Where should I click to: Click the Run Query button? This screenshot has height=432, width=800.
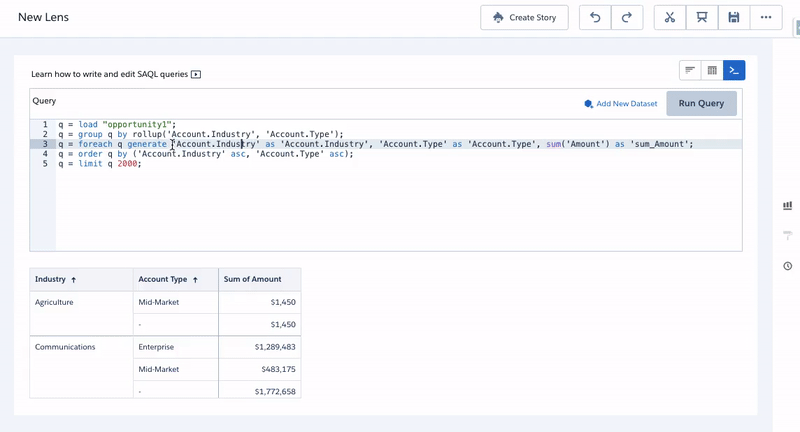coord(701,104)
